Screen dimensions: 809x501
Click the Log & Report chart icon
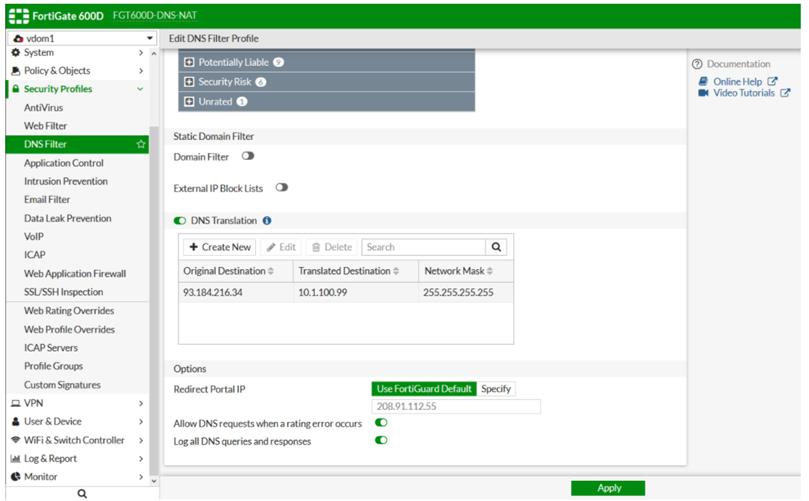[x=15, y=459]
